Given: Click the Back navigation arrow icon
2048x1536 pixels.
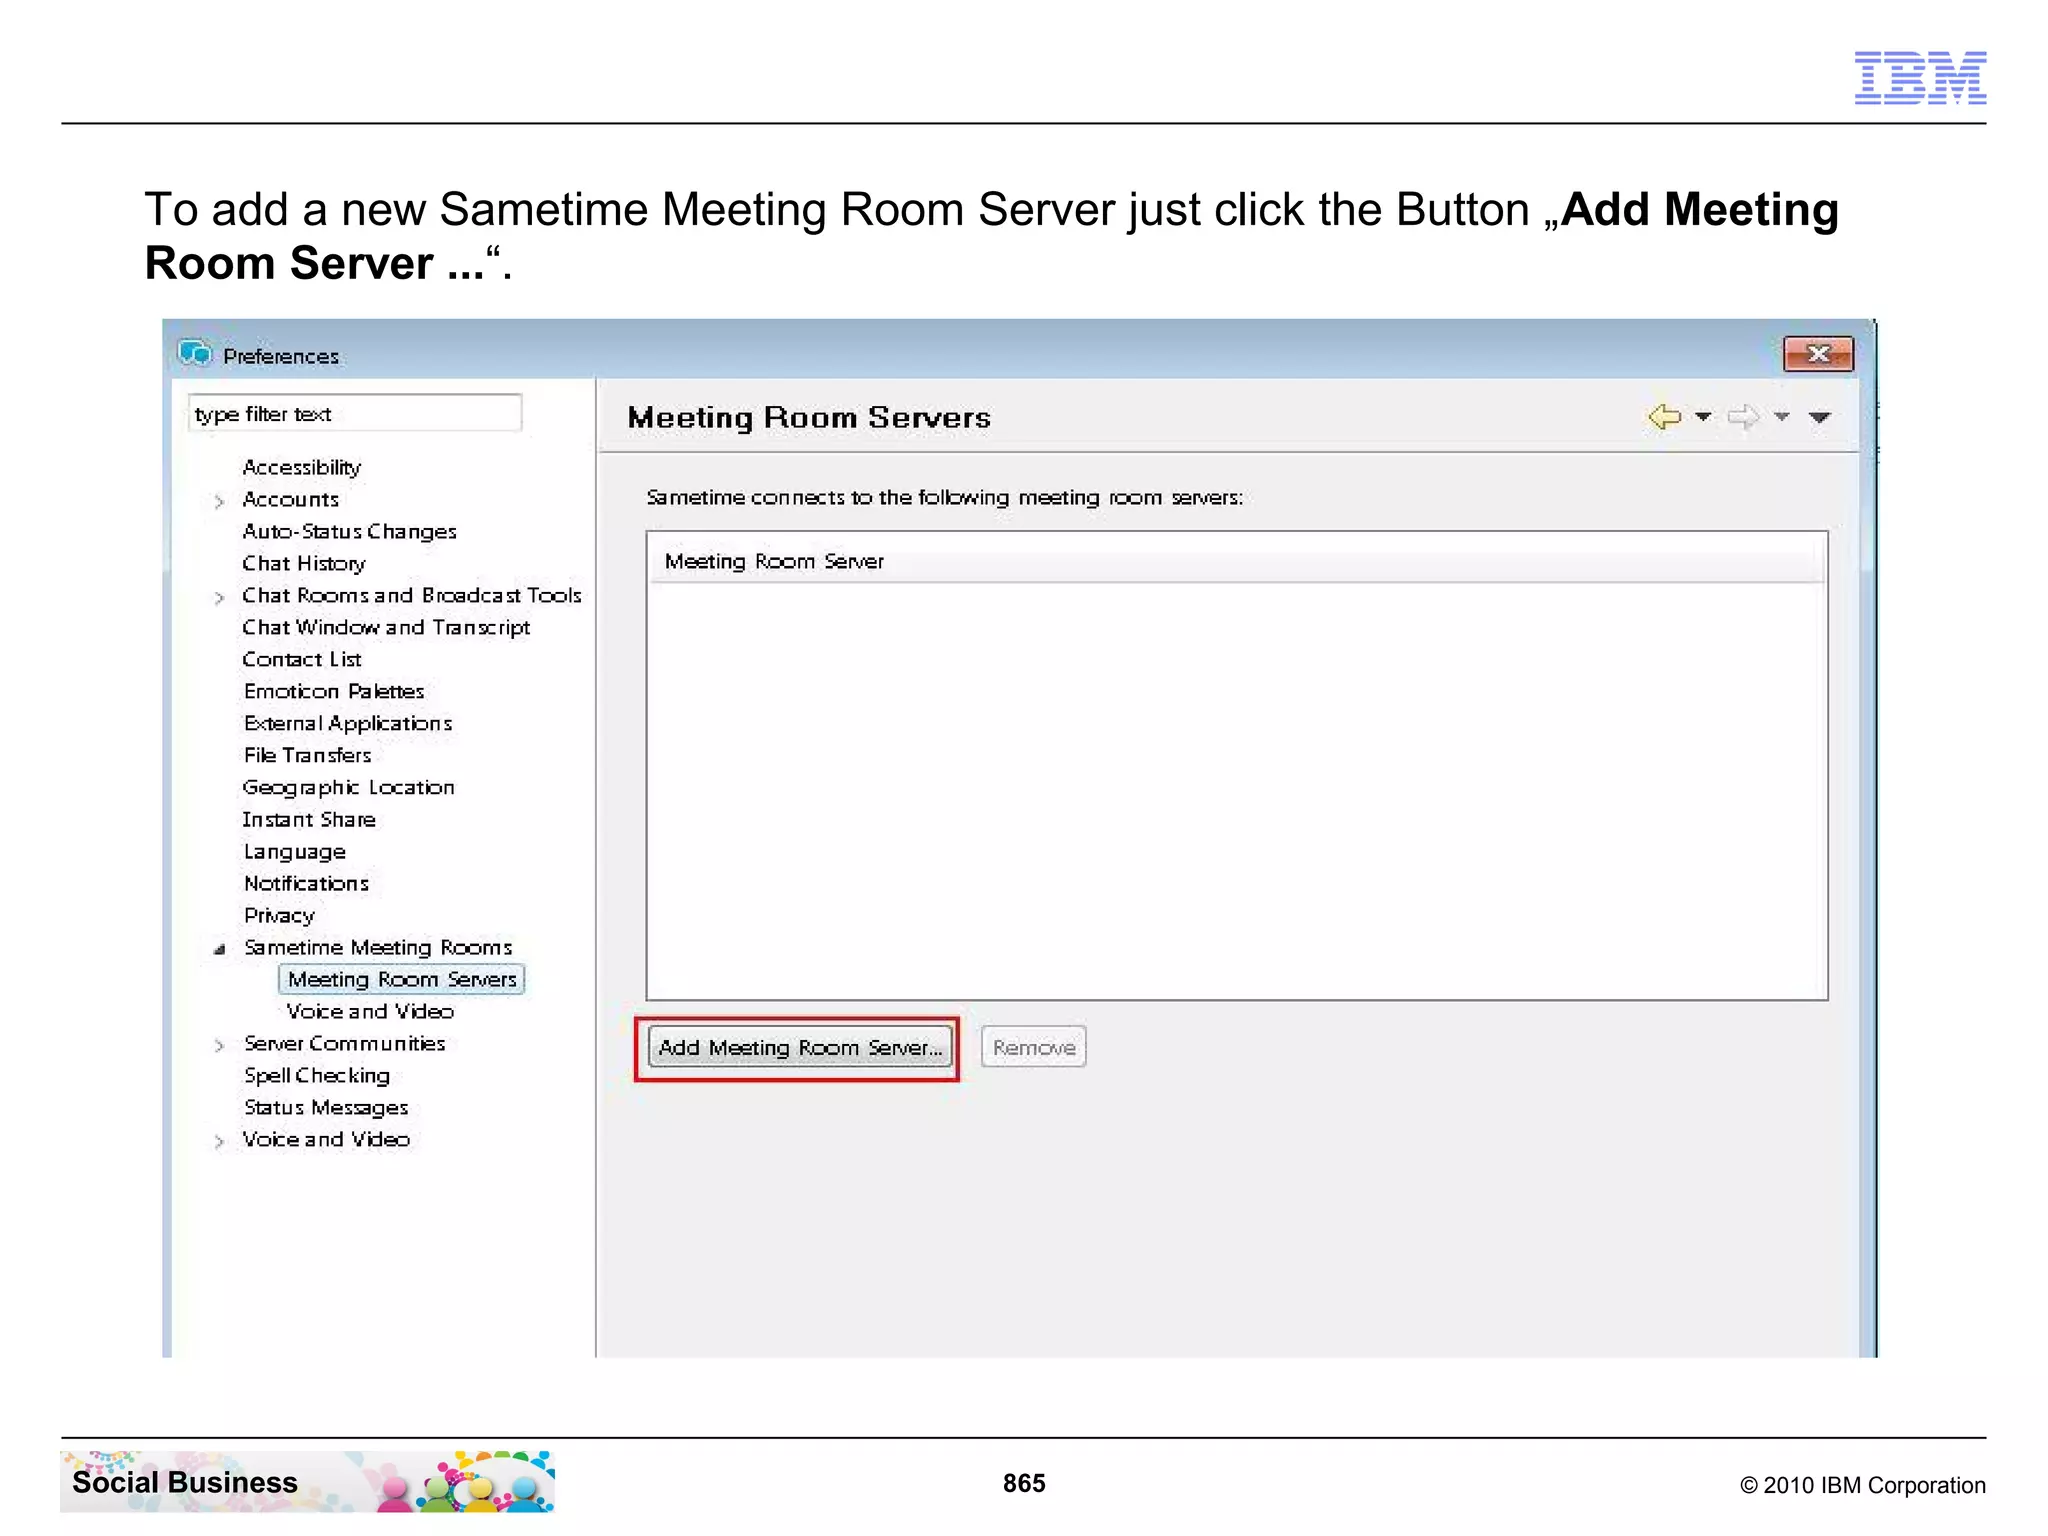Looking at the screenshot, I should tap(1664, 416).
